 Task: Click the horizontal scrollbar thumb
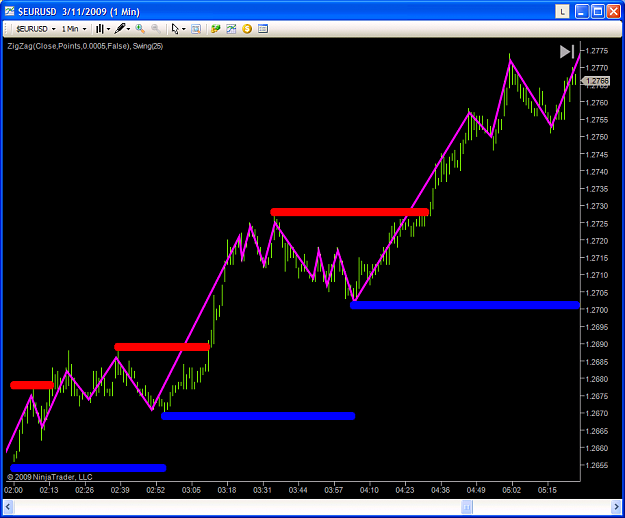point(467,507)
